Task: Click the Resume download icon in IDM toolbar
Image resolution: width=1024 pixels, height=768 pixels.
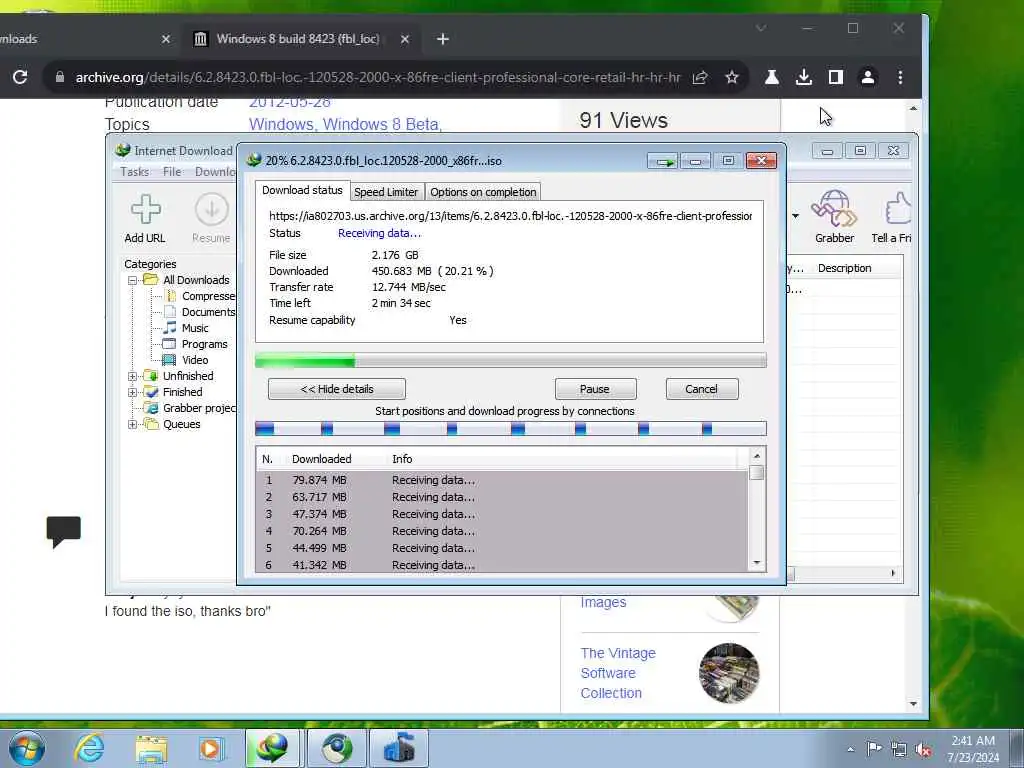Action: coord(211,209)
